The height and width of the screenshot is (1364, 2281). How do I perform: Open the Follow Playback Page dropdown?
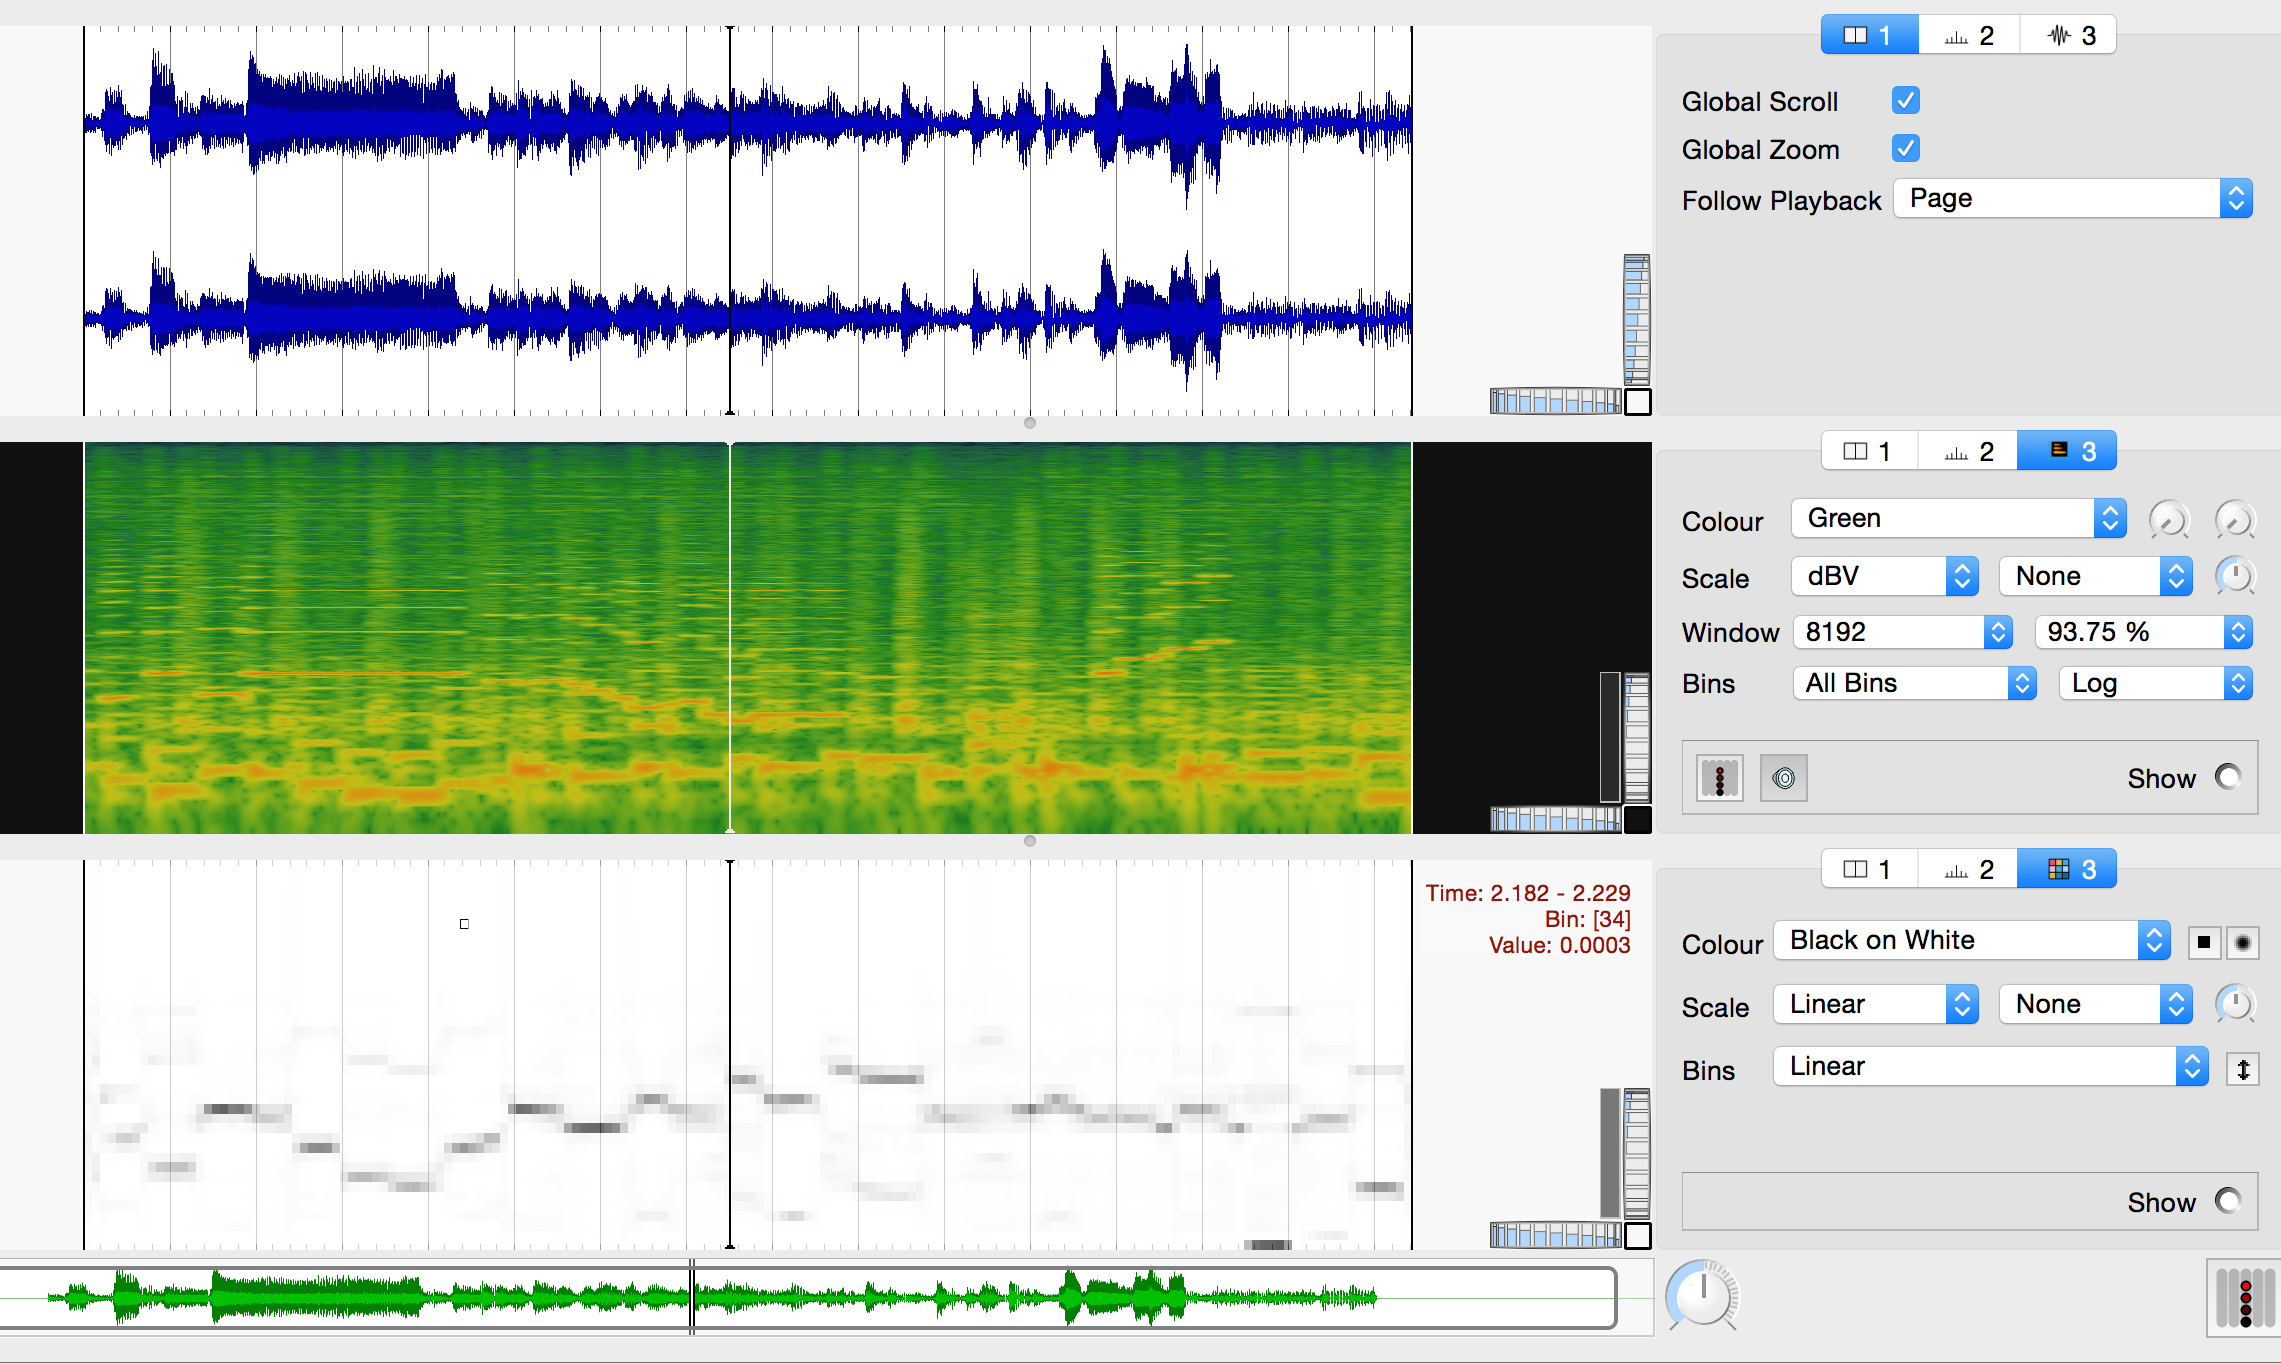(2072, 198)
